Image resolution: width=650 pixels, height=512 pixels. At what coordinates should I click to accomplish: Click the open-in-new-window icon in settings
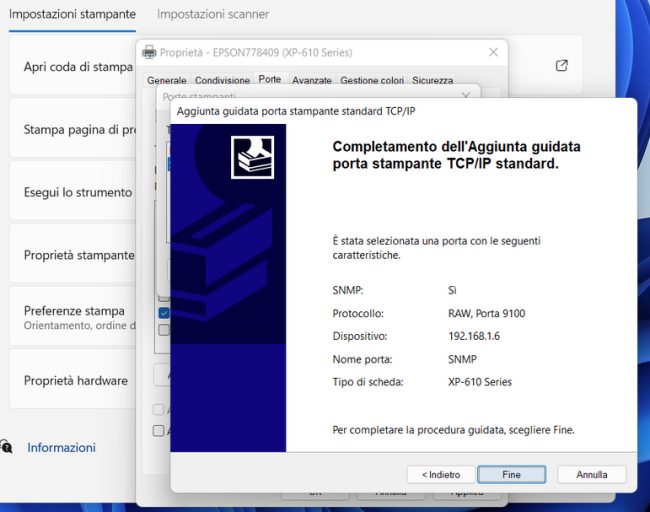[561, 66]
